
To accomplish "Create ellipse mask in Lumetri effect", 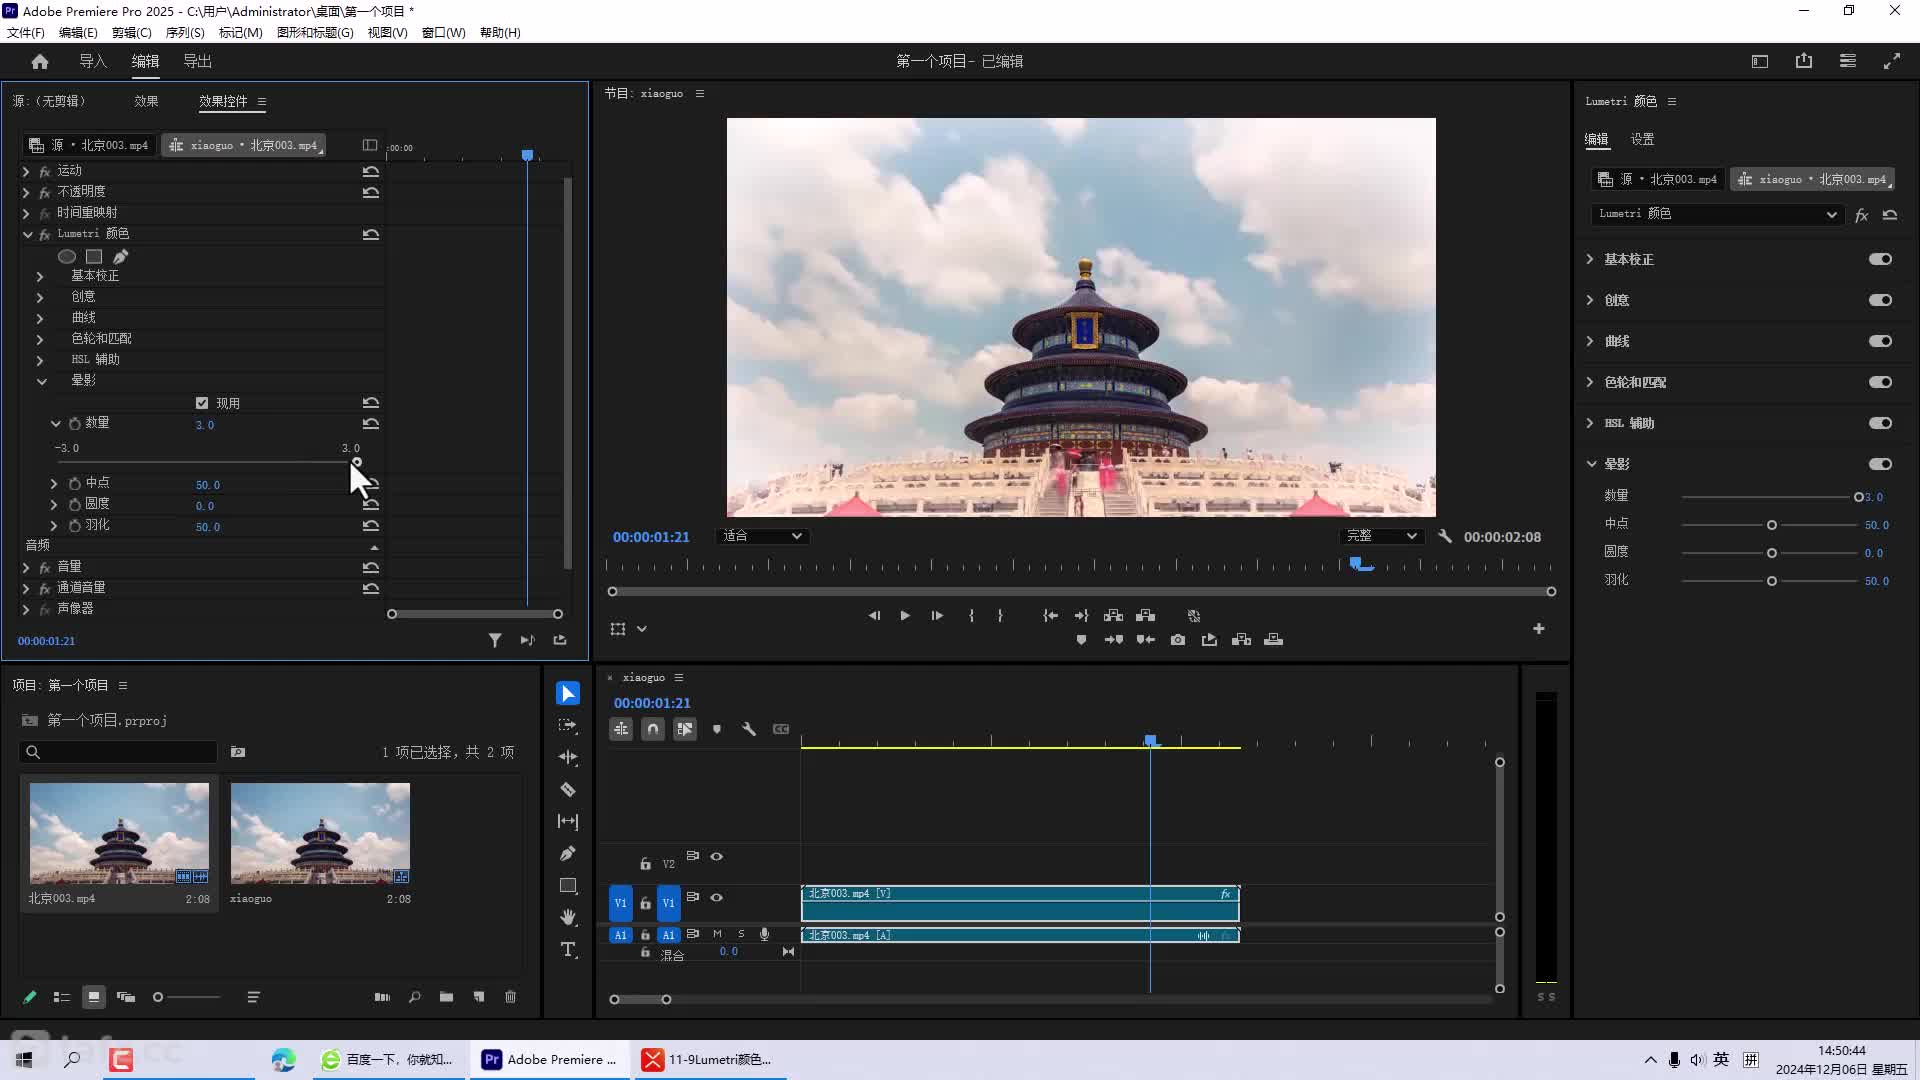I will (67, 256).
